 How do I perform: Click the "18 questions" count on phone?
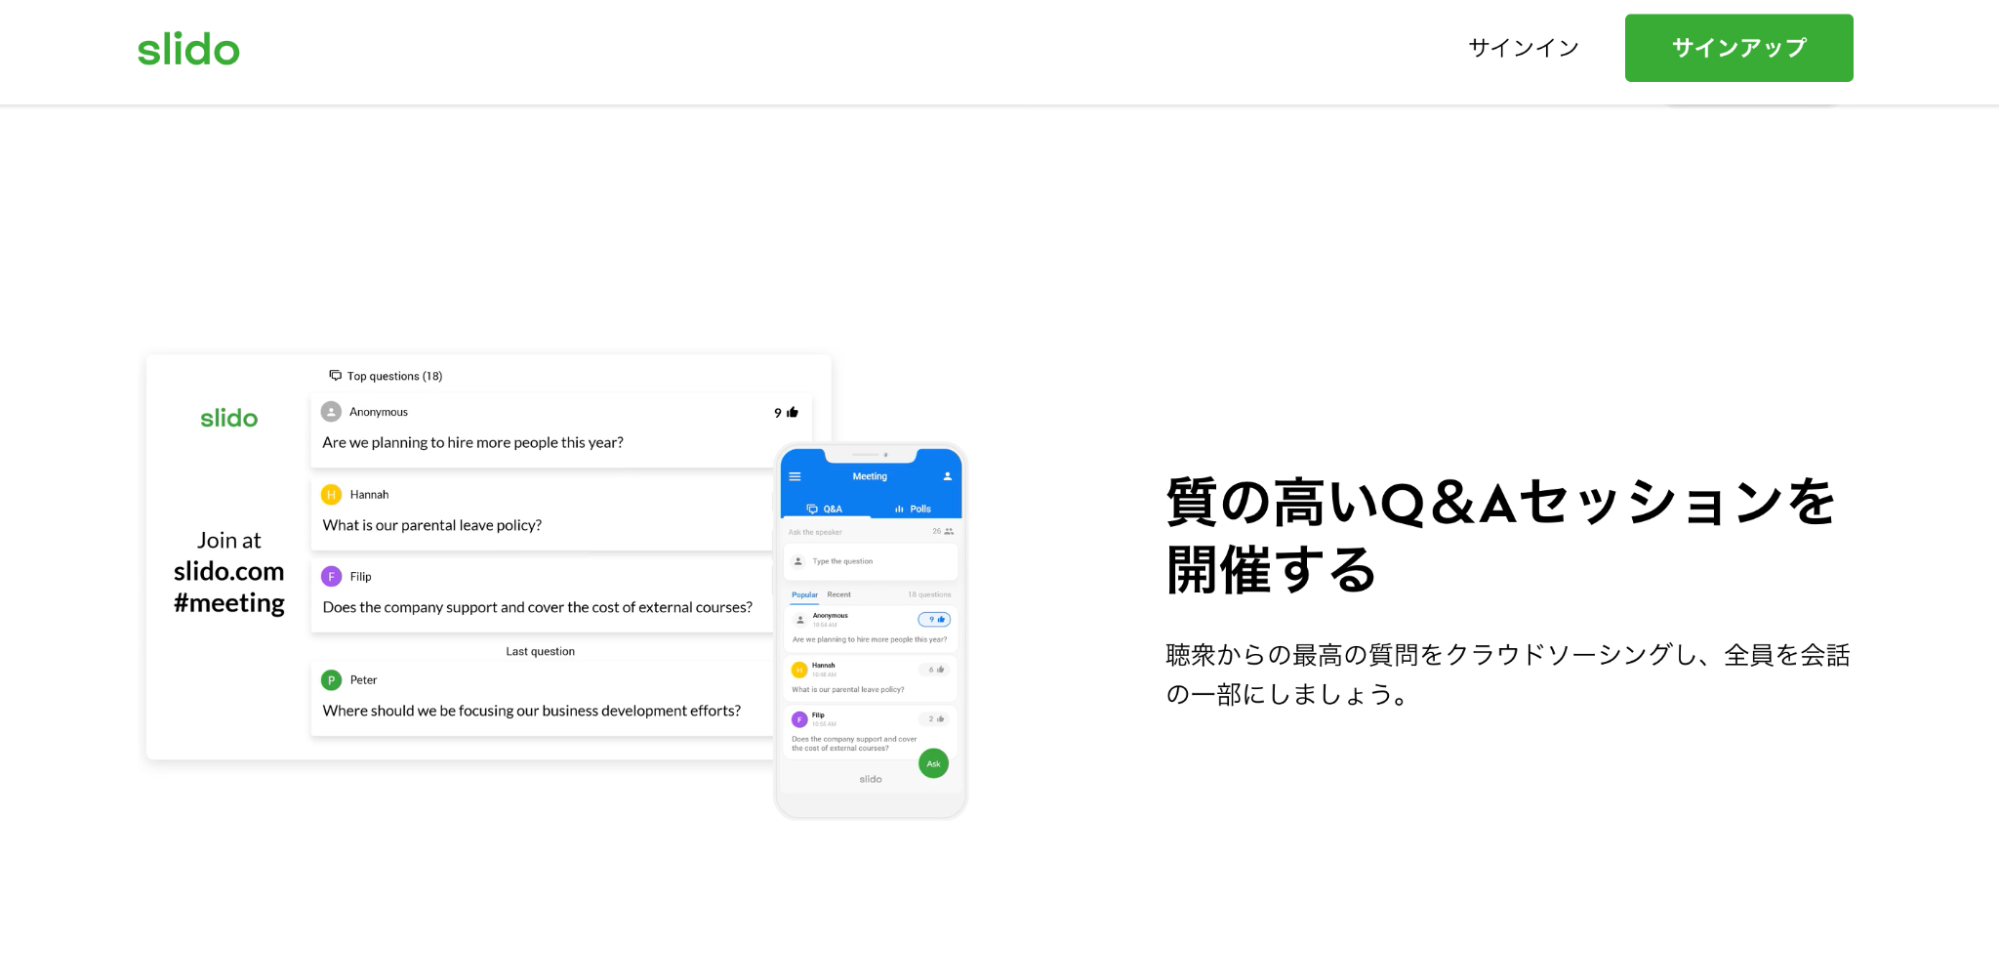click(x=929, y=595)
